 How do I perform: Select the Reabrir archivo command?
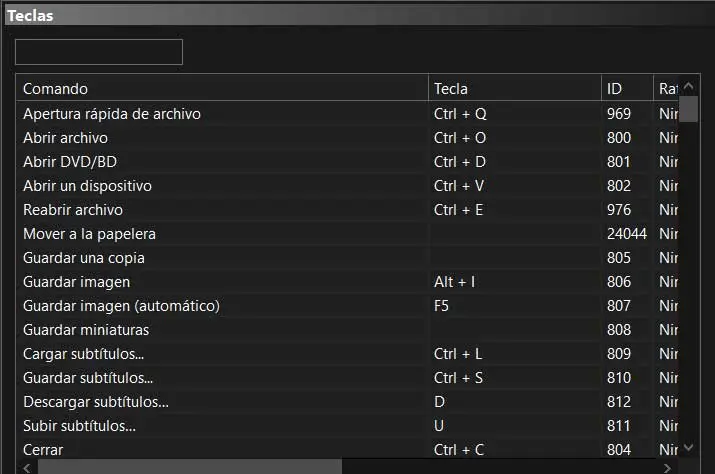73,210
